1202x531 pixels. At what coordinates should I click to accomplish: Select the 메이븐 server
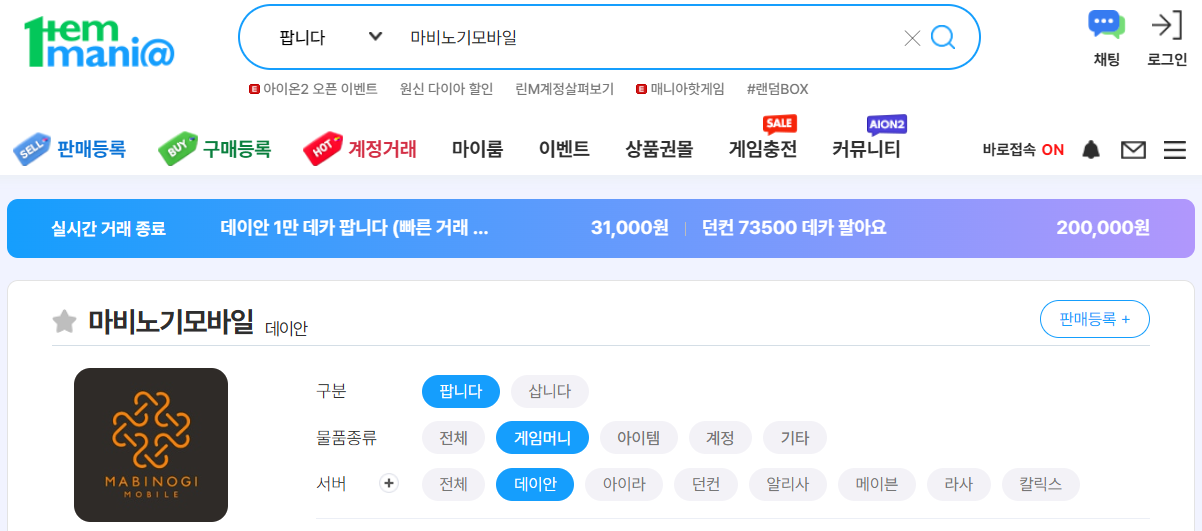877,484
